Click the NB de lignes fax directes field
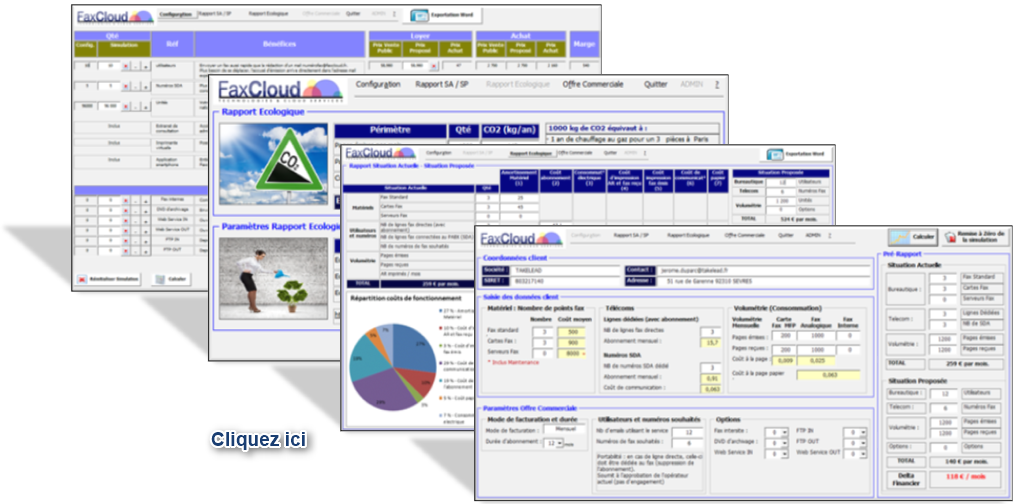The width and height of the screenshot is (1016, 504). click(x=711, y=332)
